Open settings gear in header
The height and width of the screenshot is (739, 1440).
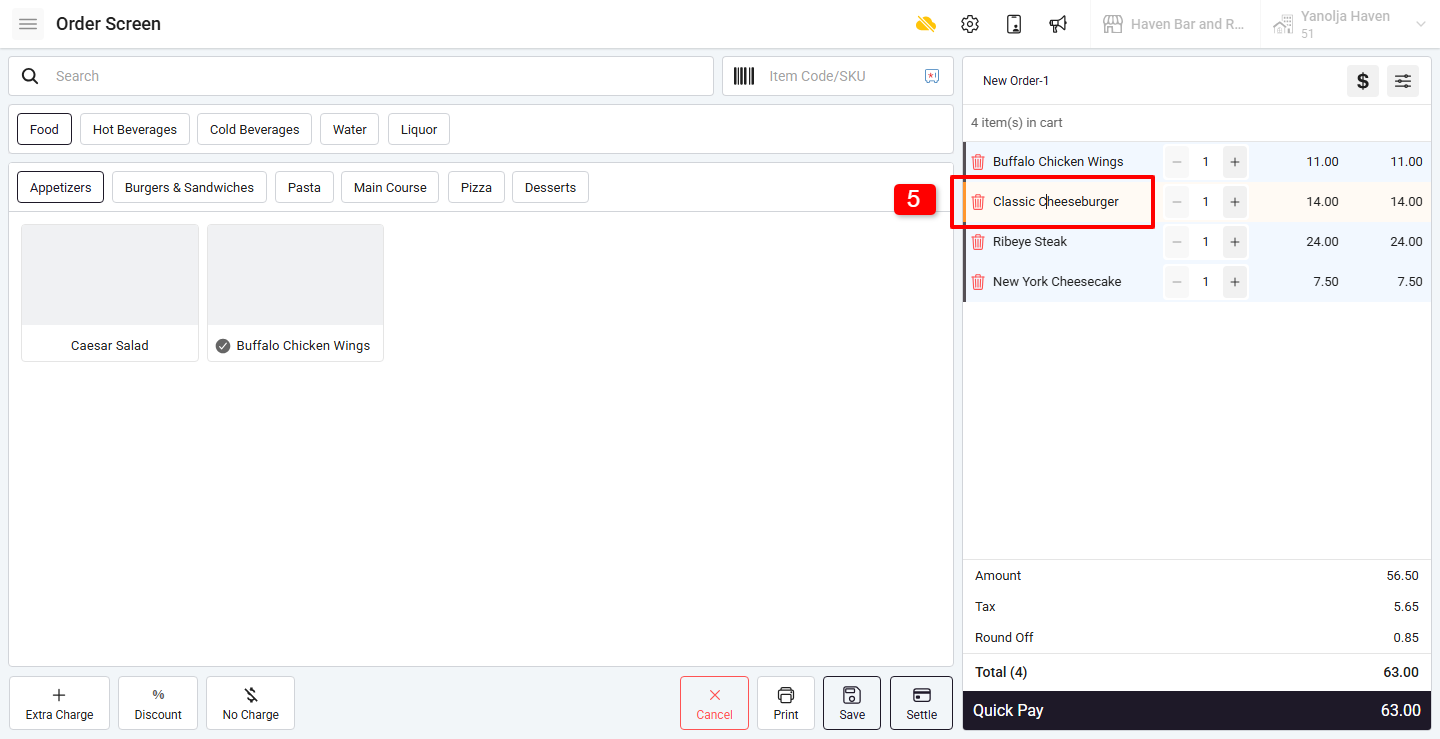click(x=970, y=24)
